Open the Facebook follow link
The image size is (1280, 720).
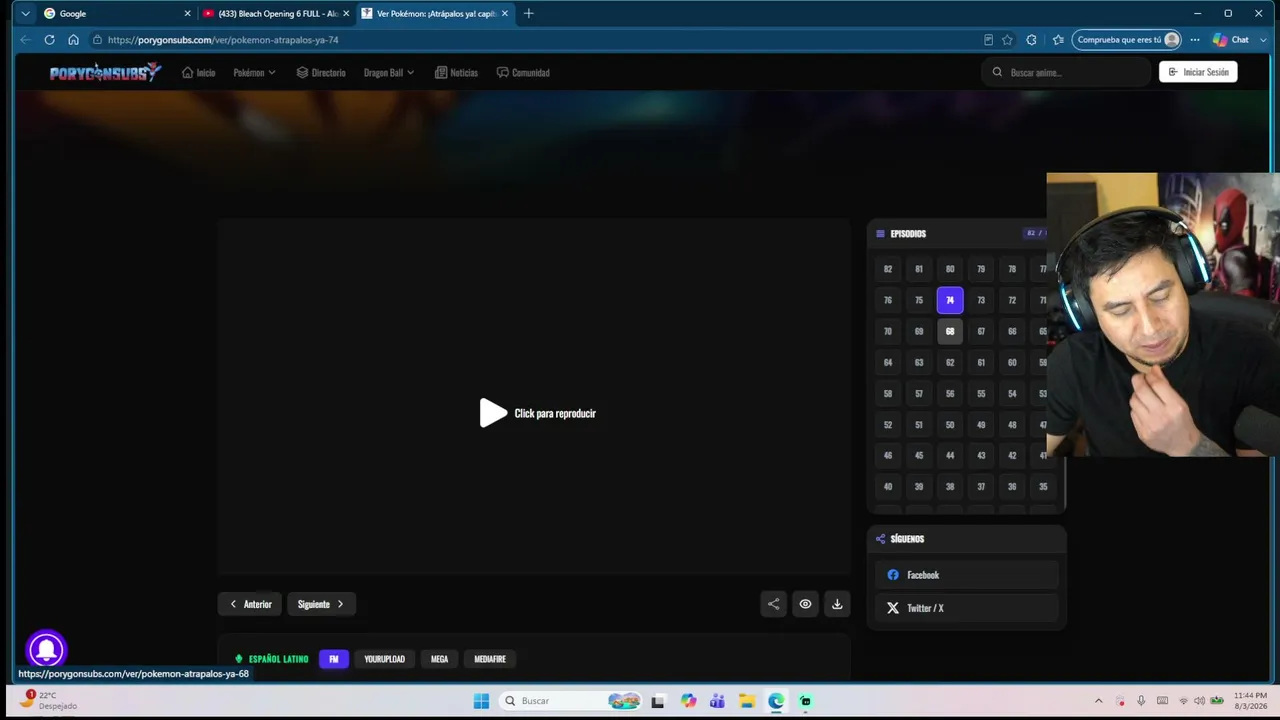(x=966, y=575)
